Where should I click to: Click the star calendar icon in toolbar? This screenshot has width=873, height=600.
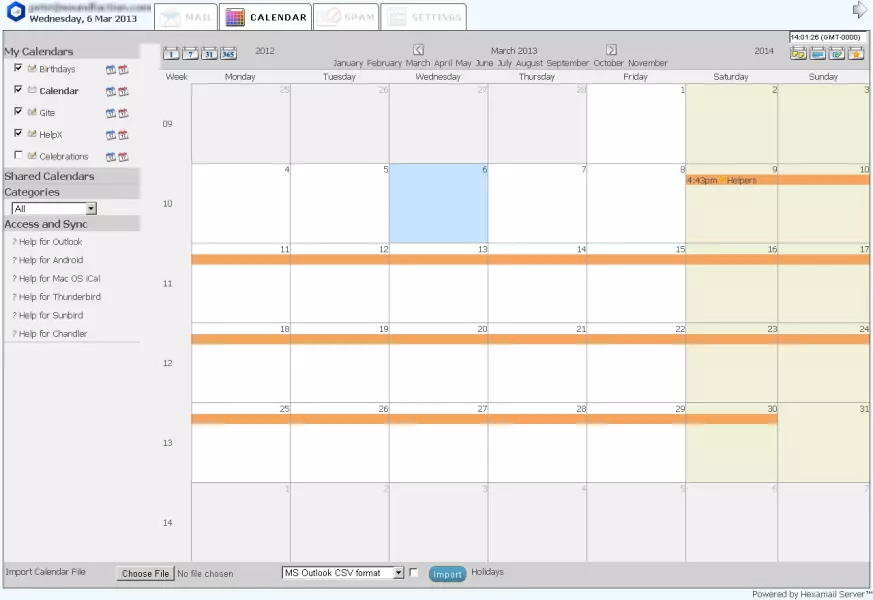pyautogui.click(x=856, y=53)
